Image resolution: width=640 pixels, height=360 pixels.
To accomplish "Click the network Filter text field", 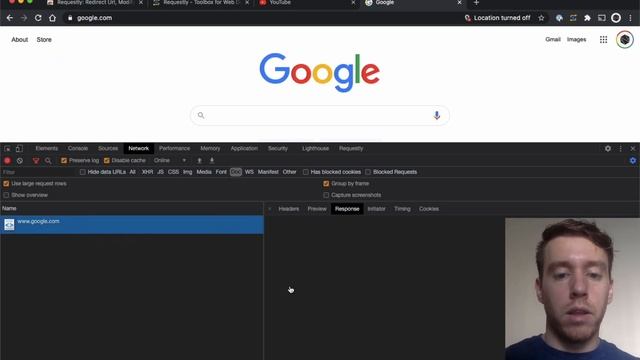I will coord(39,172).
